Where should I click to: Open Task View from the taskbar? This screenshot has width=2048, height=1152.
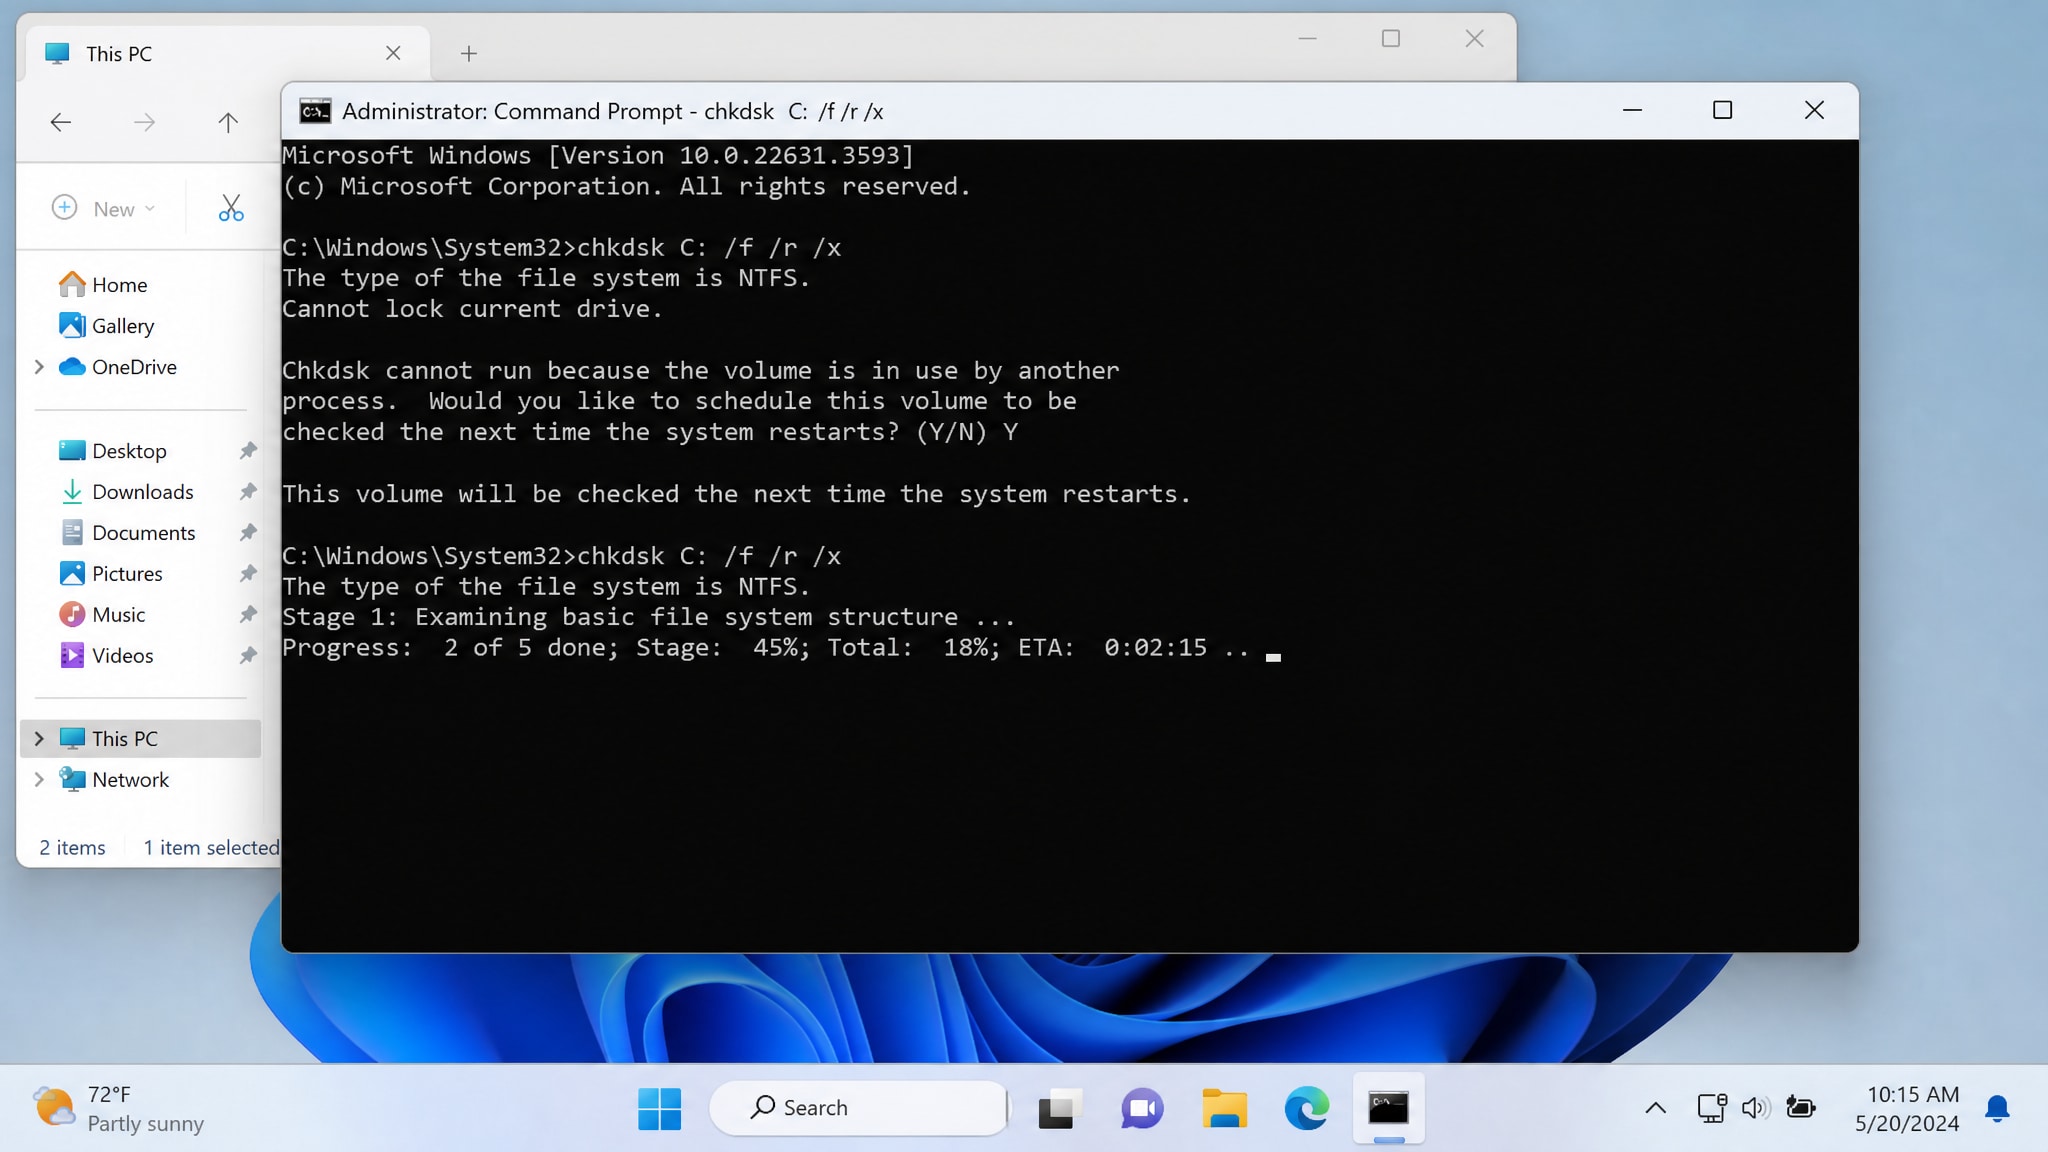click(1059, 1108)
